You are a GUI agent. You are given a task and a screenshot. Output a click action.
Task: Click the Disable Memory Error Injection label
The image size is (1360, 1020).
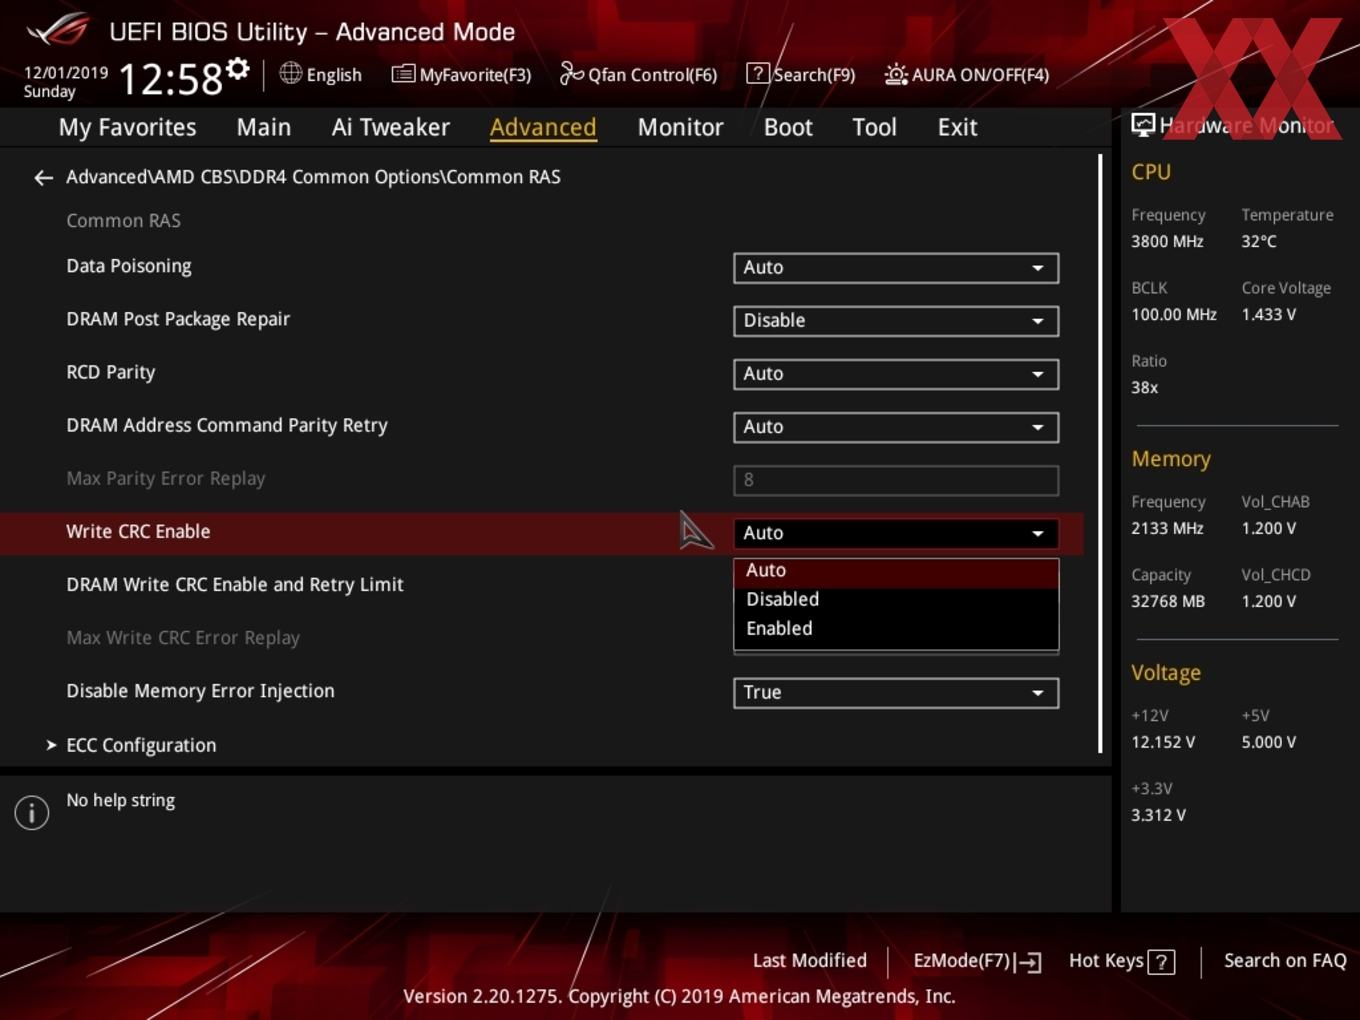200,691
